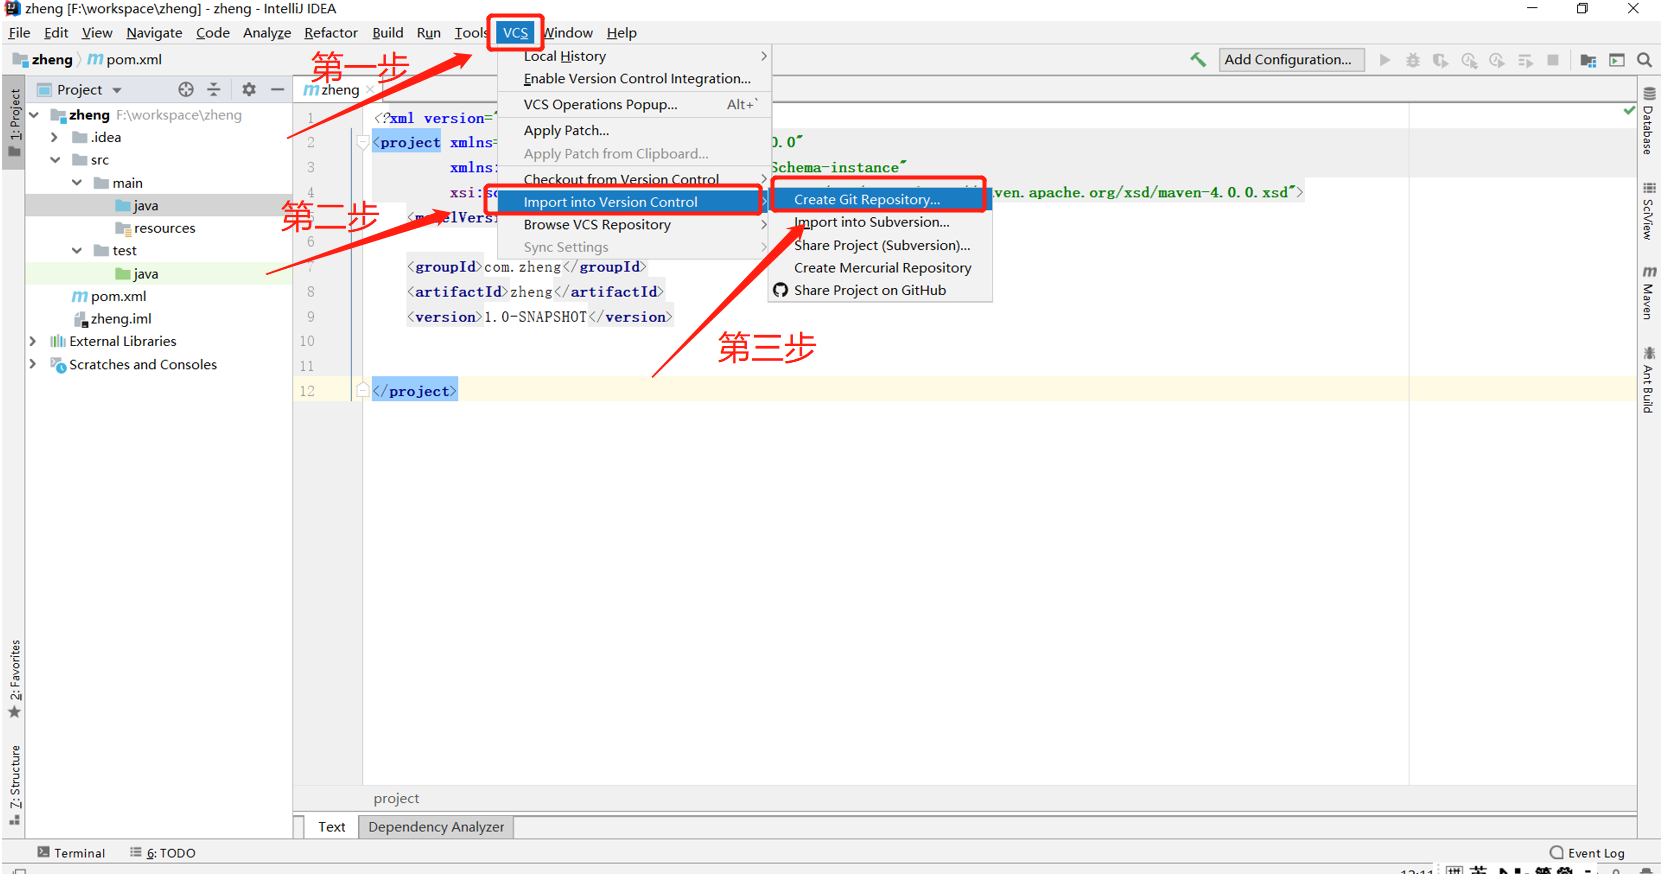The image size is (1663, 874).
Task: Click the artifactId line in editor
Action: [x=535, y=292]
